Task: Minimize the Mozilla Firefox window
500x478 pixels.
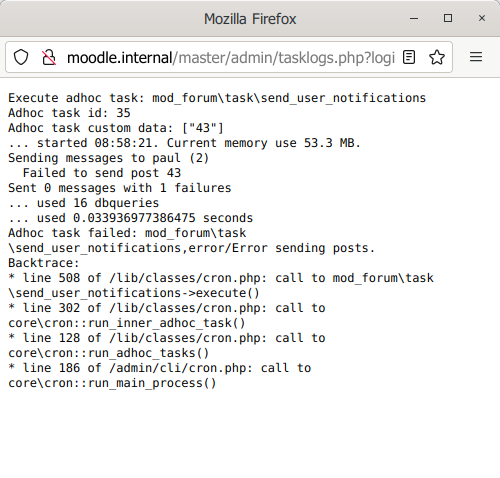Action: tap(414, 19)
